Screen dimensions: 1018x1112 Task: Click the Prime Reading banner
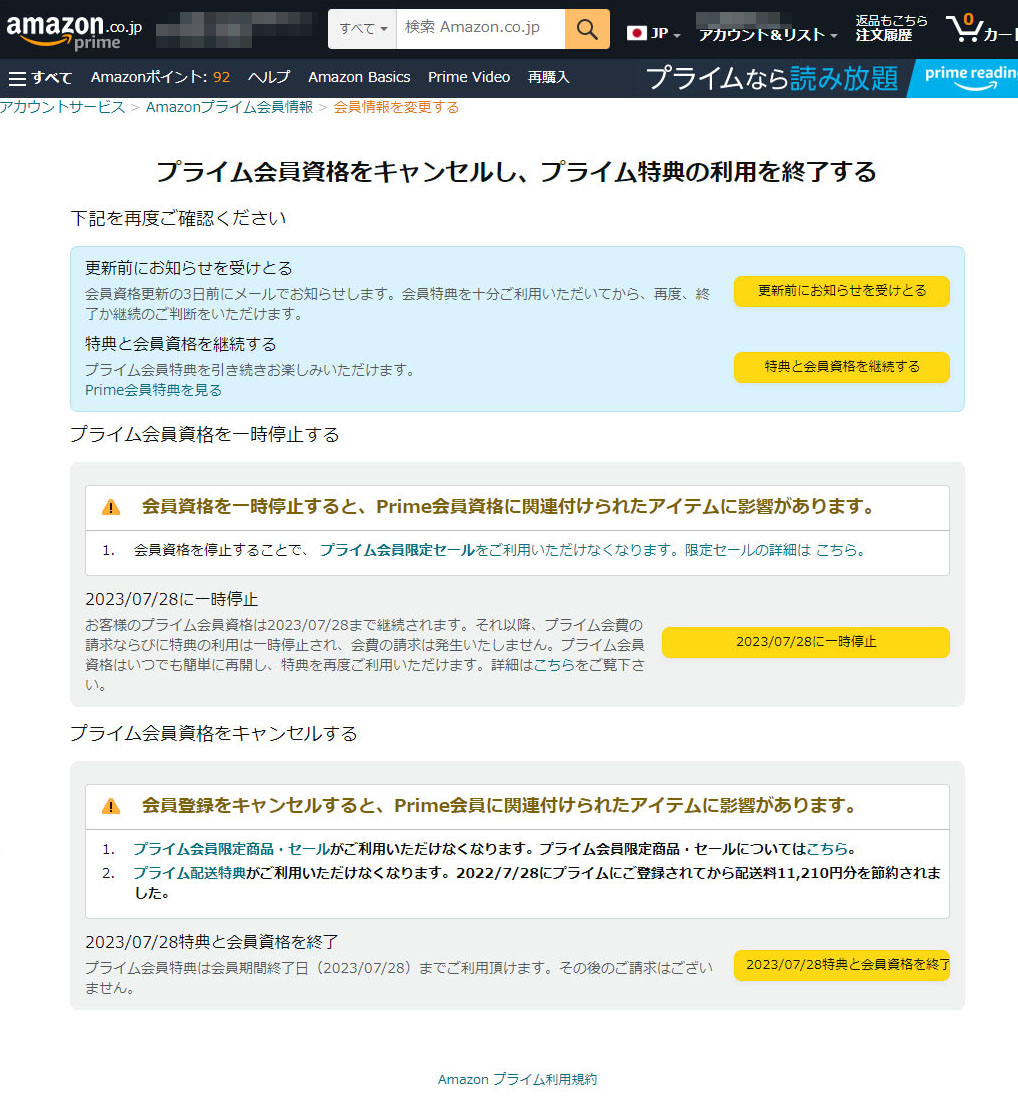click(x=830, y=78)
